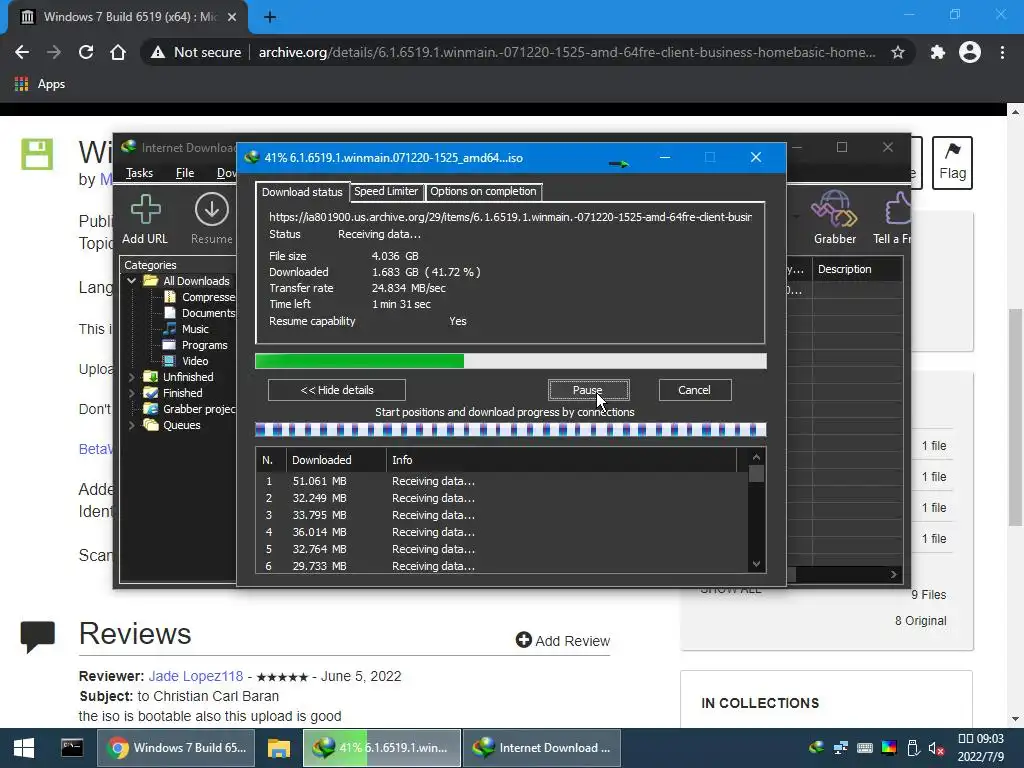The width and height of the screenshot is (1024, 768).
Task: Click the page scrollbar down arrow
Action: coord(1015,718)
